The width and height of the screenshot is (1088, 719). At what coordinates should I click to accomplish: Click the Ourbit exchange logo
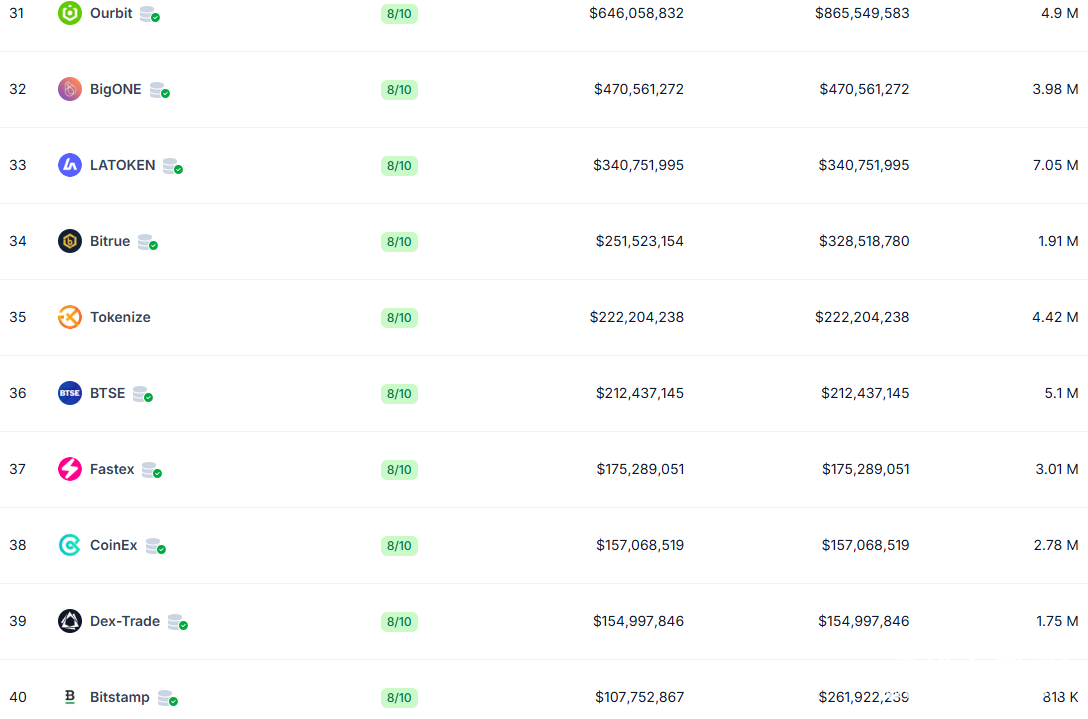click(x=69, y=14)
